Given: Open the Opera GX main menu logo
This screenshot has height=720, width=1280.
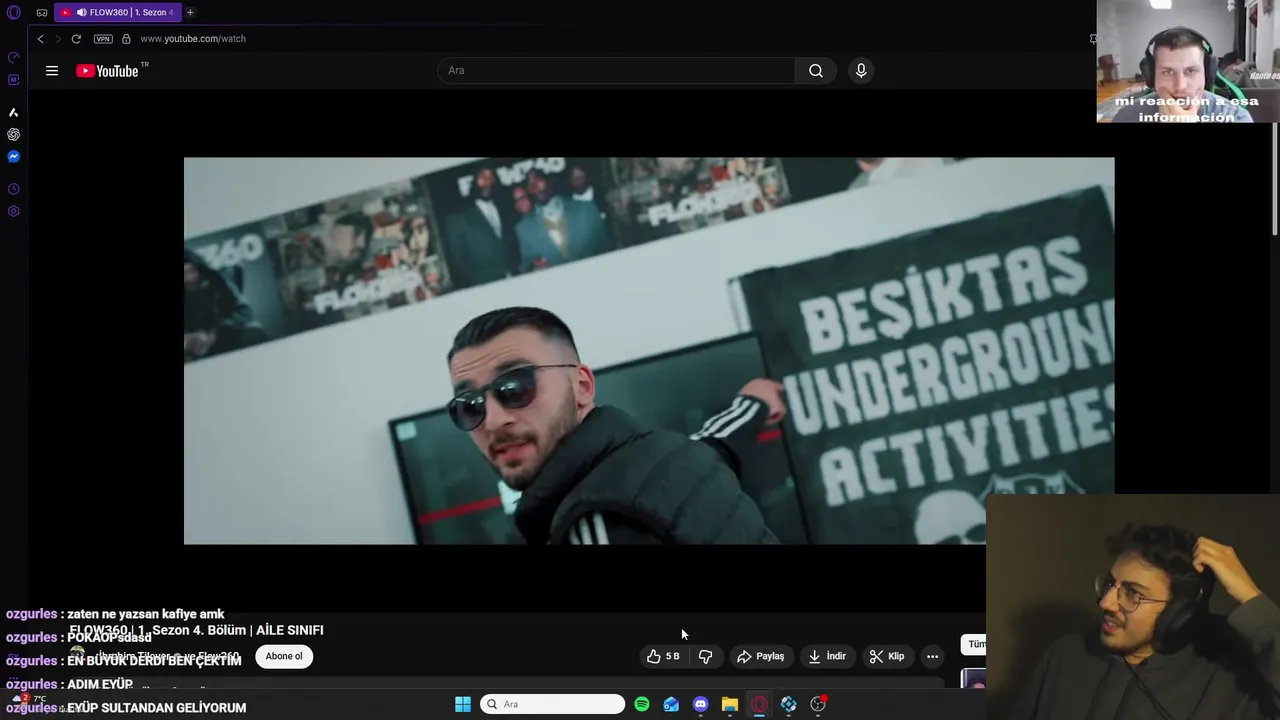Looking at the screenshot, I should (x=14, y=13).
